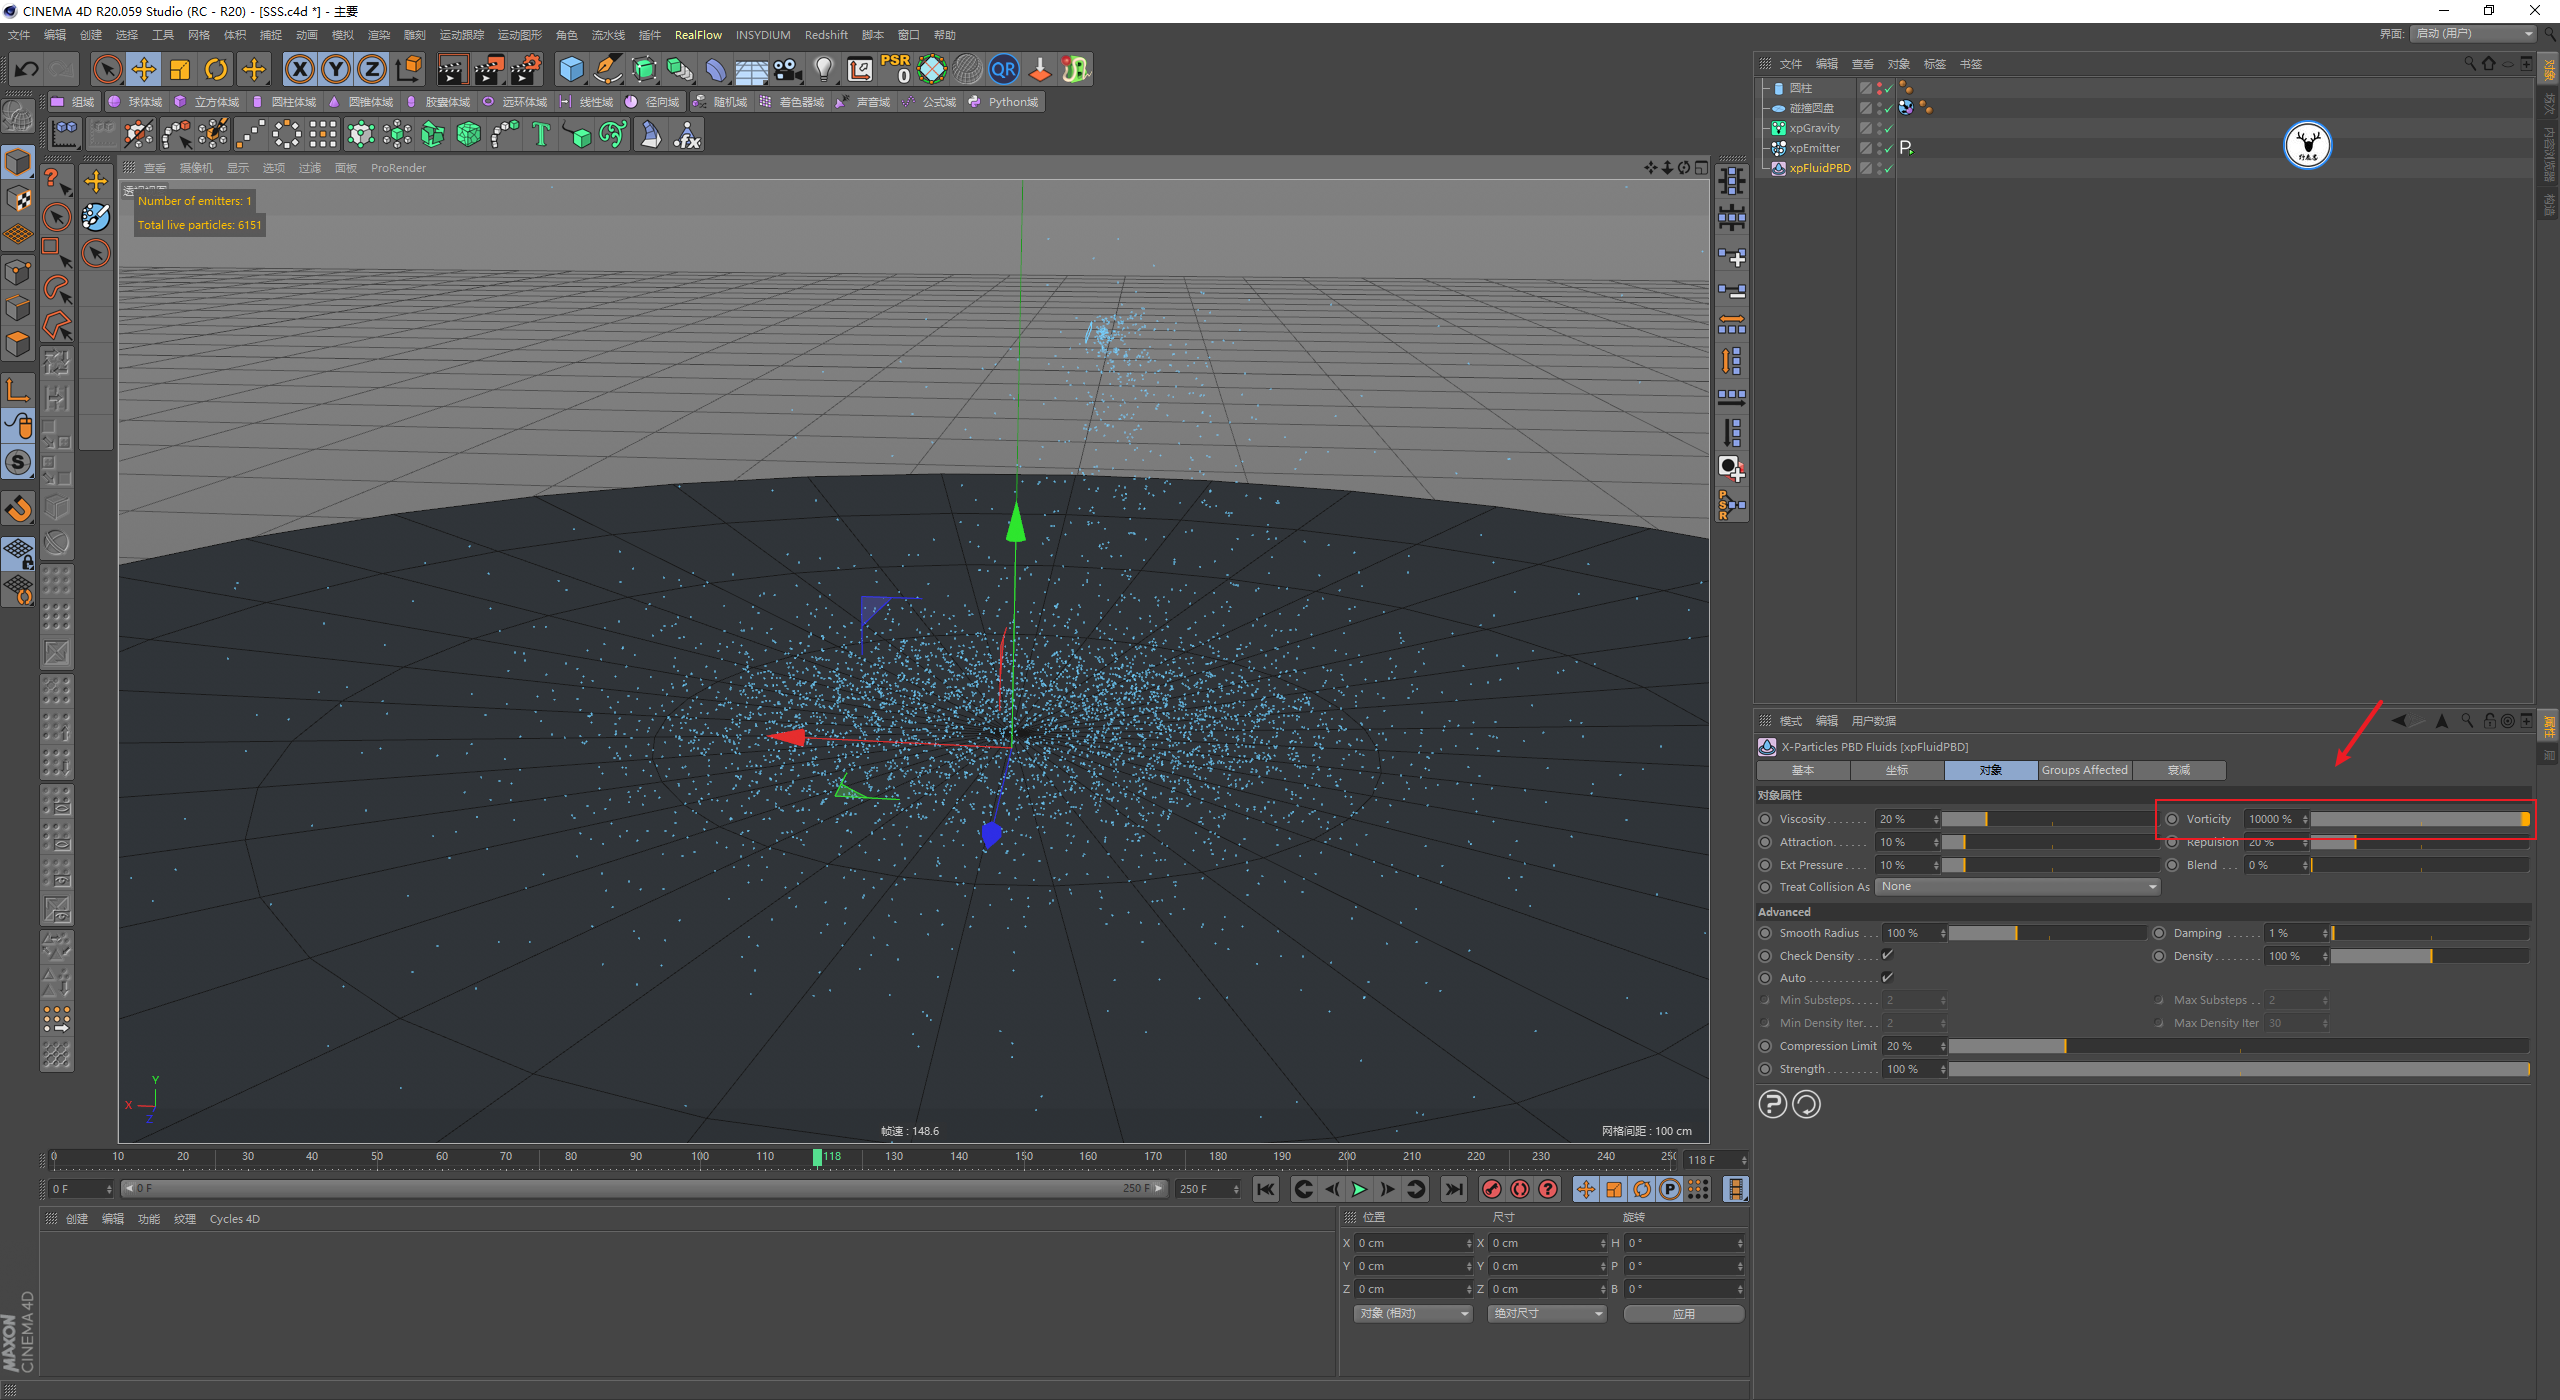Switch to the Groups Affected tab
This screenshot has width=2560, height=1400.
[x=2084, y=770]
